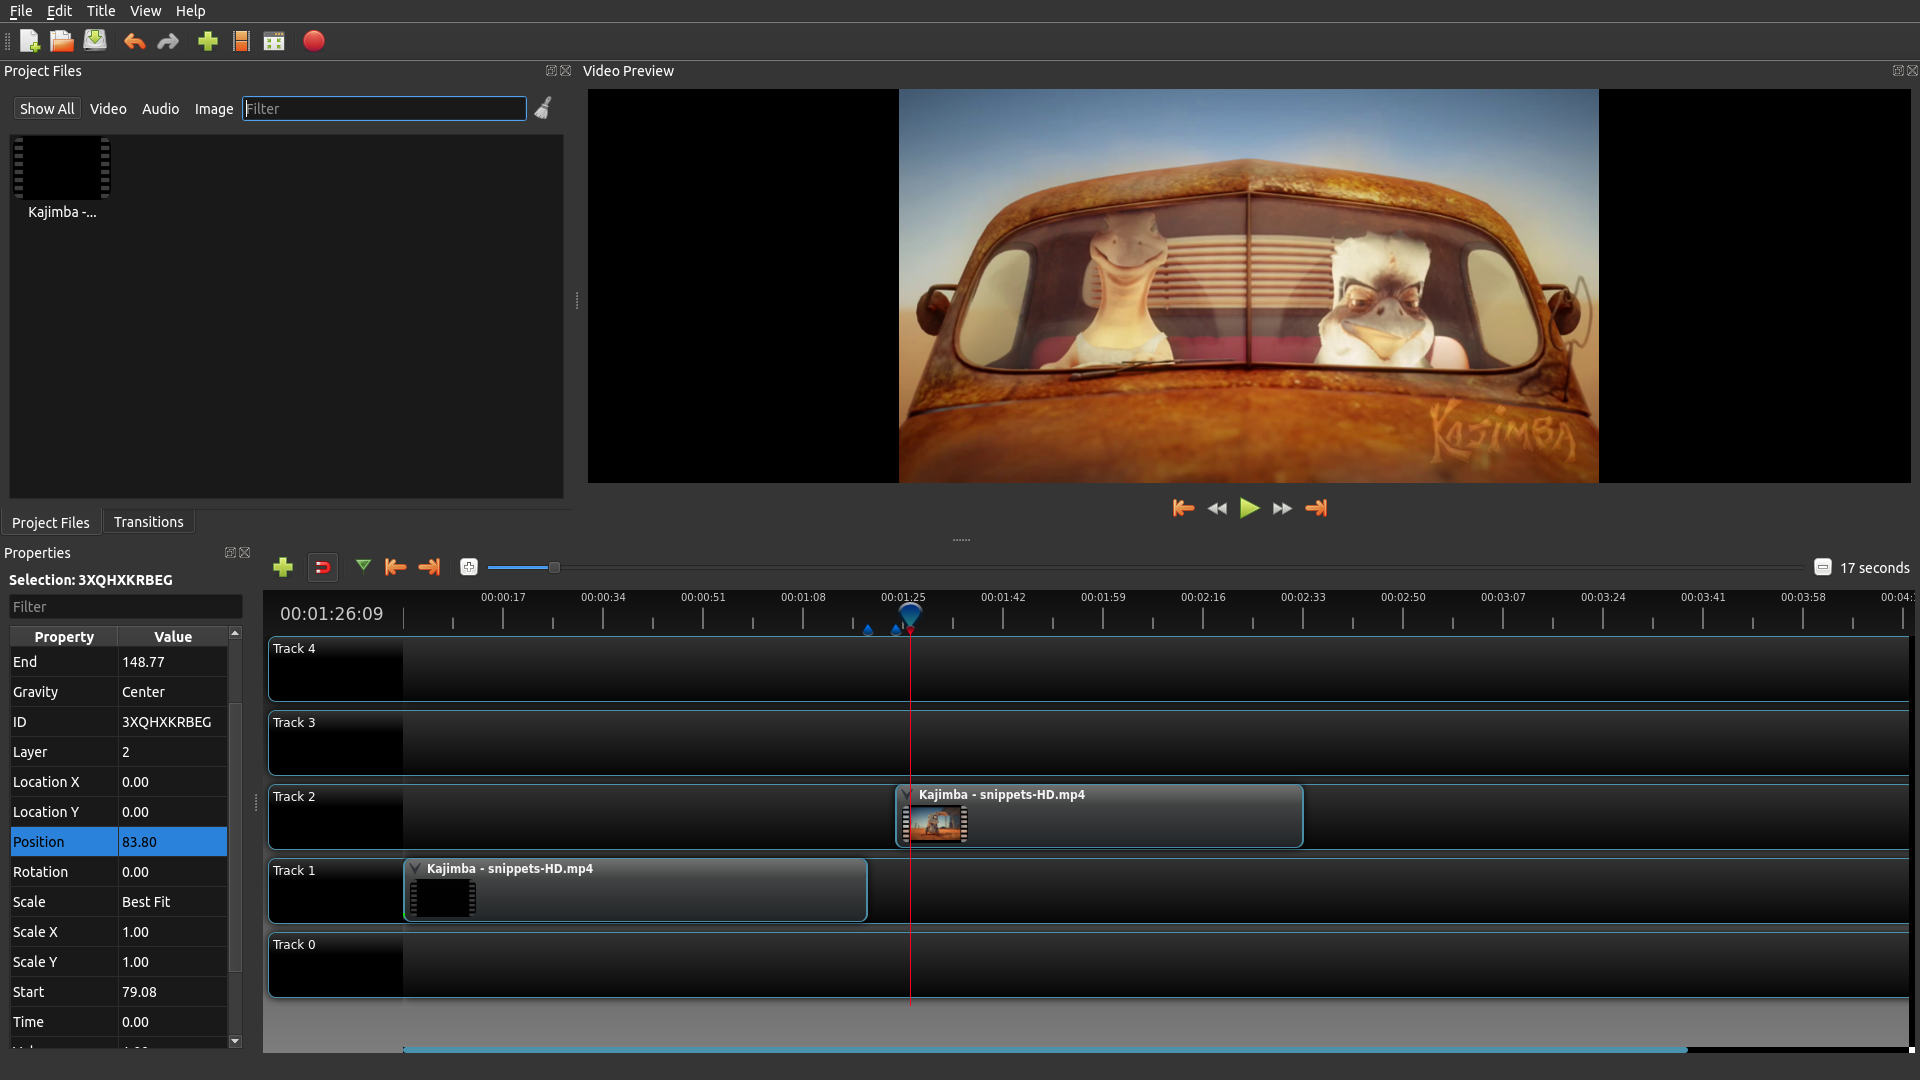Screen dimensions: 1920x1080
Task: Click the End value 148.77
Action: click(172, 662)
